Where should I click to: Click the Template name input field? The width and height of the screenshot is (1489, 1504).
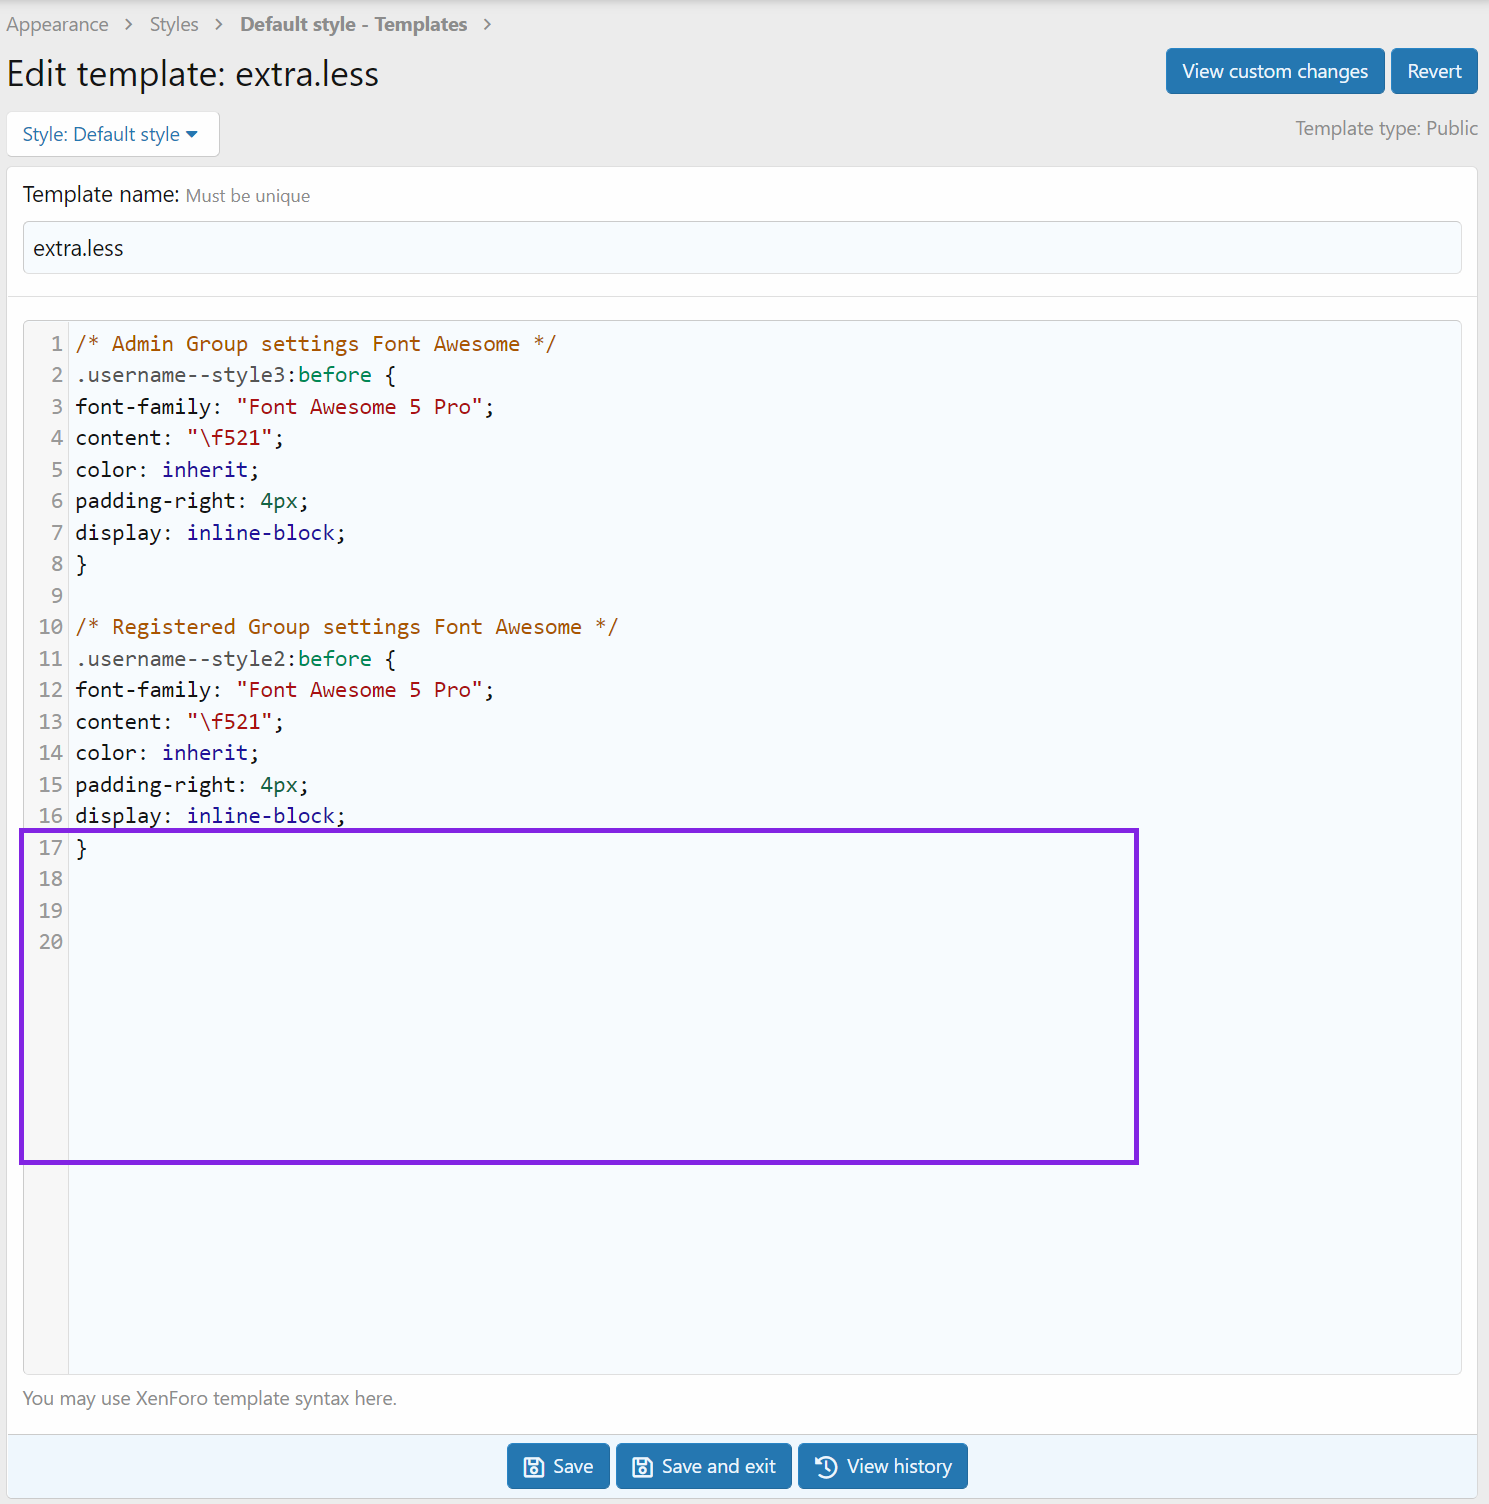[x=742, y=248]
